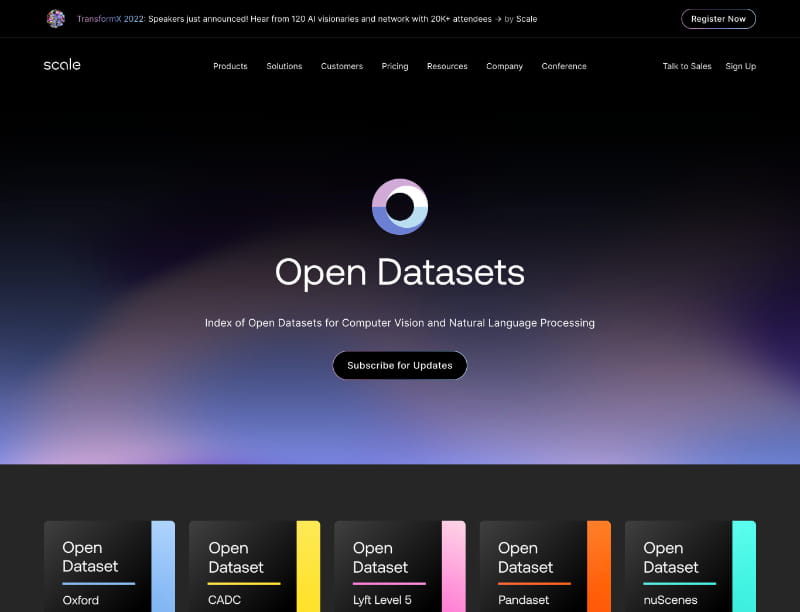Click the 'Index of Open Datasets' subtitle
800x612 pixels.
pos(400,323)
